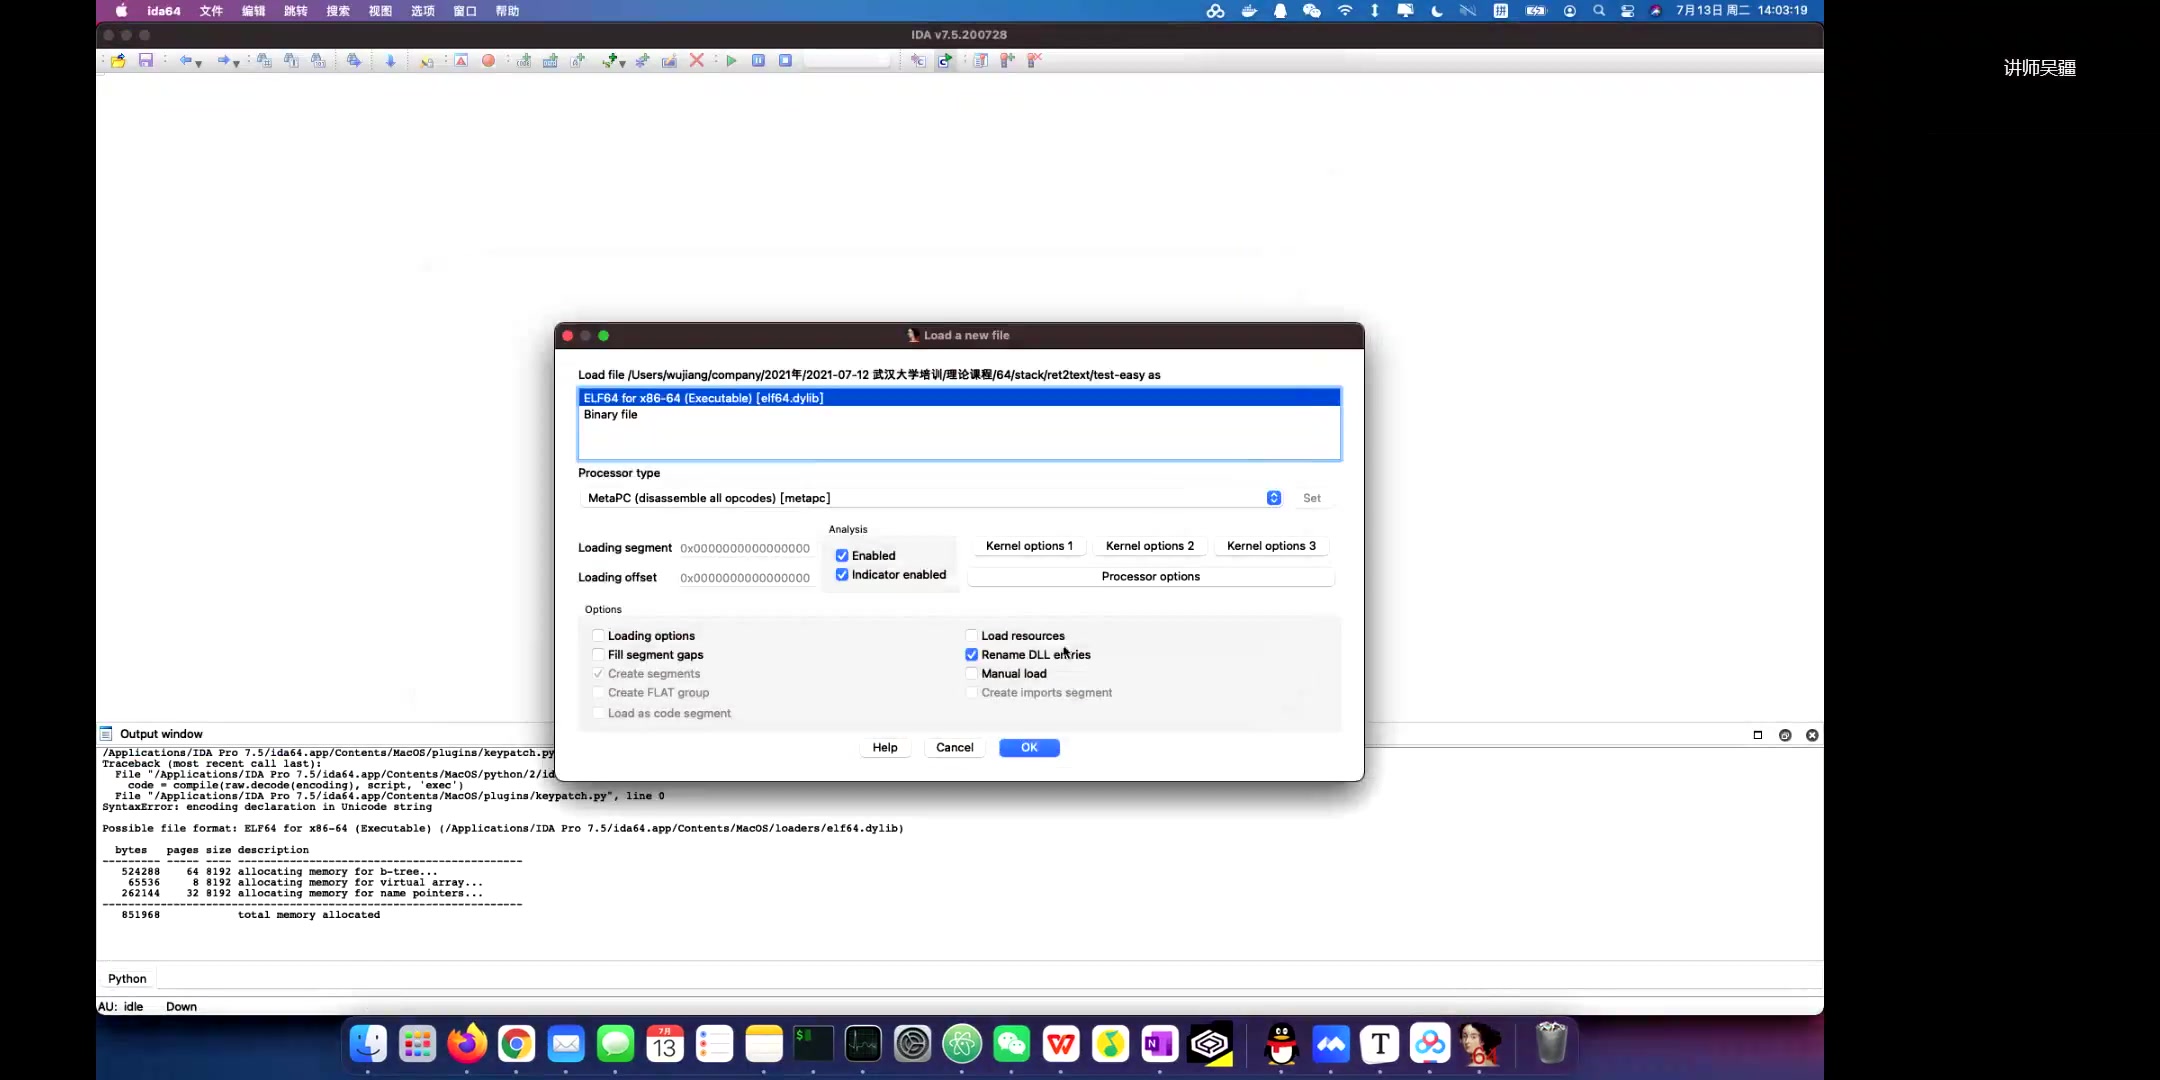Screen dimensions: 2160x1080
Task: Click the open file toolbar icon
Action: pyautogui.click(x=119, y=61)
